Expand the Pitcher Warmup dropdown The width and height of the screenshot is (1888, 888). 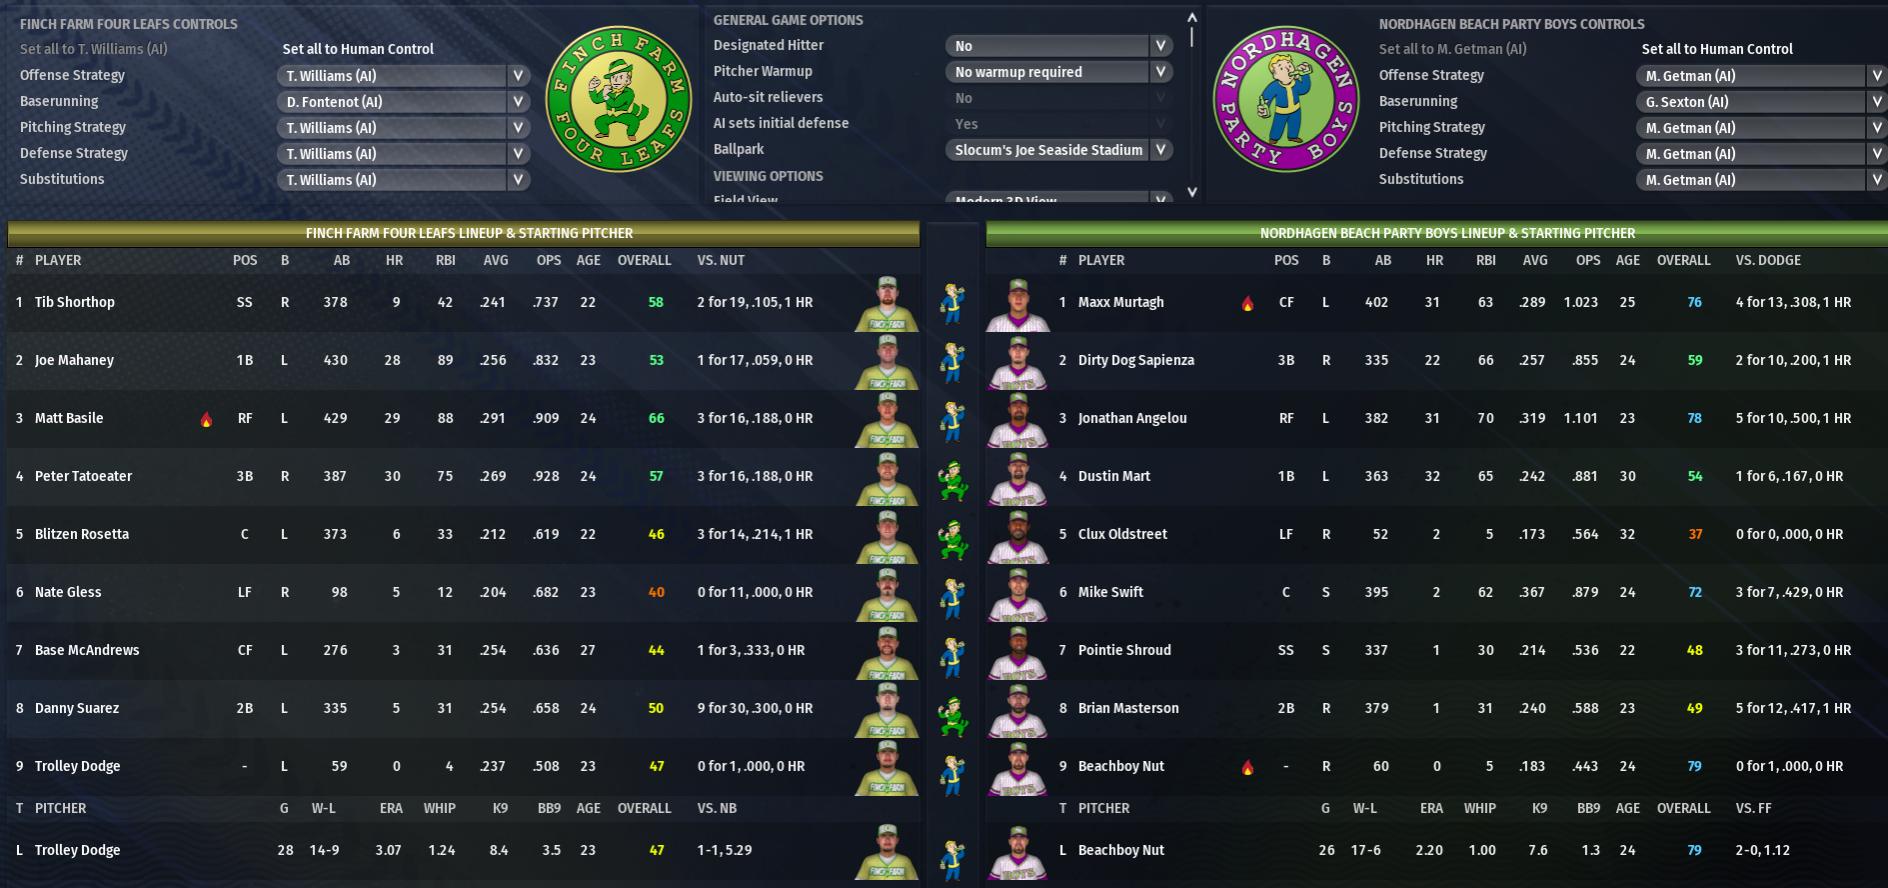[x=1057, y=72]
